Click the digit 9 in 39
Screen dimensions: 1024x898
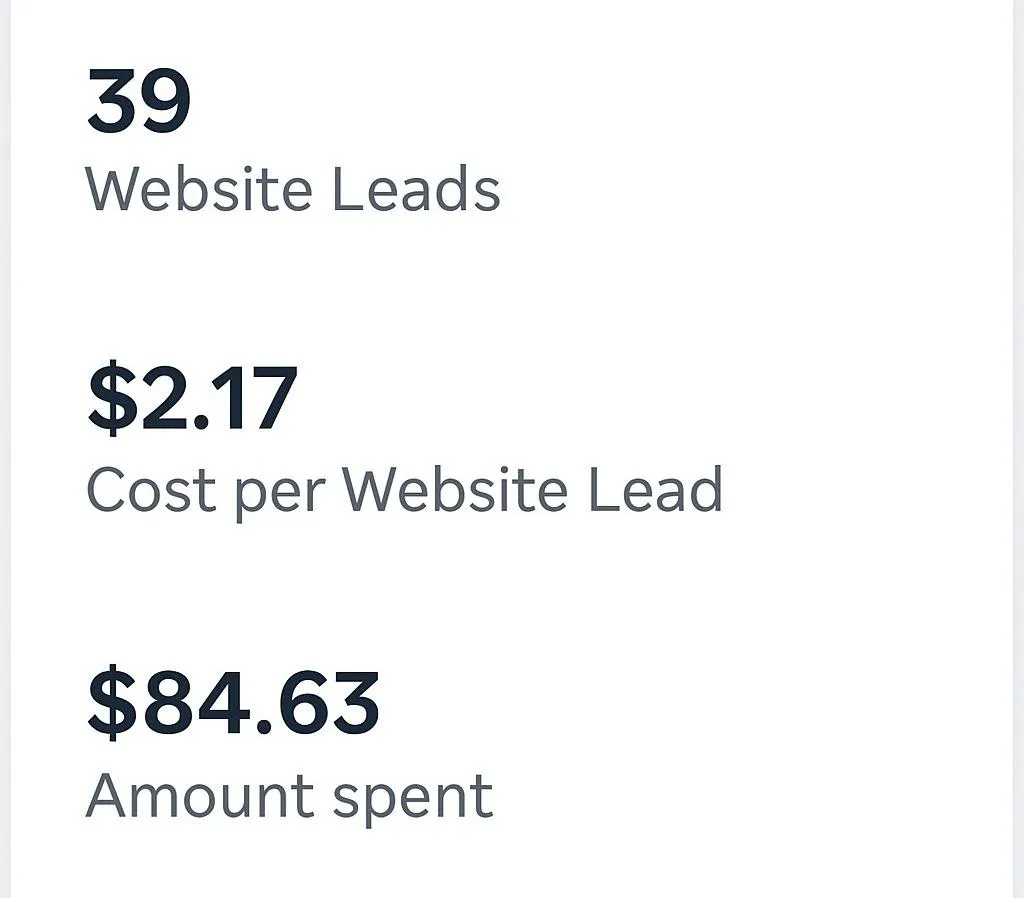(165, 101)
